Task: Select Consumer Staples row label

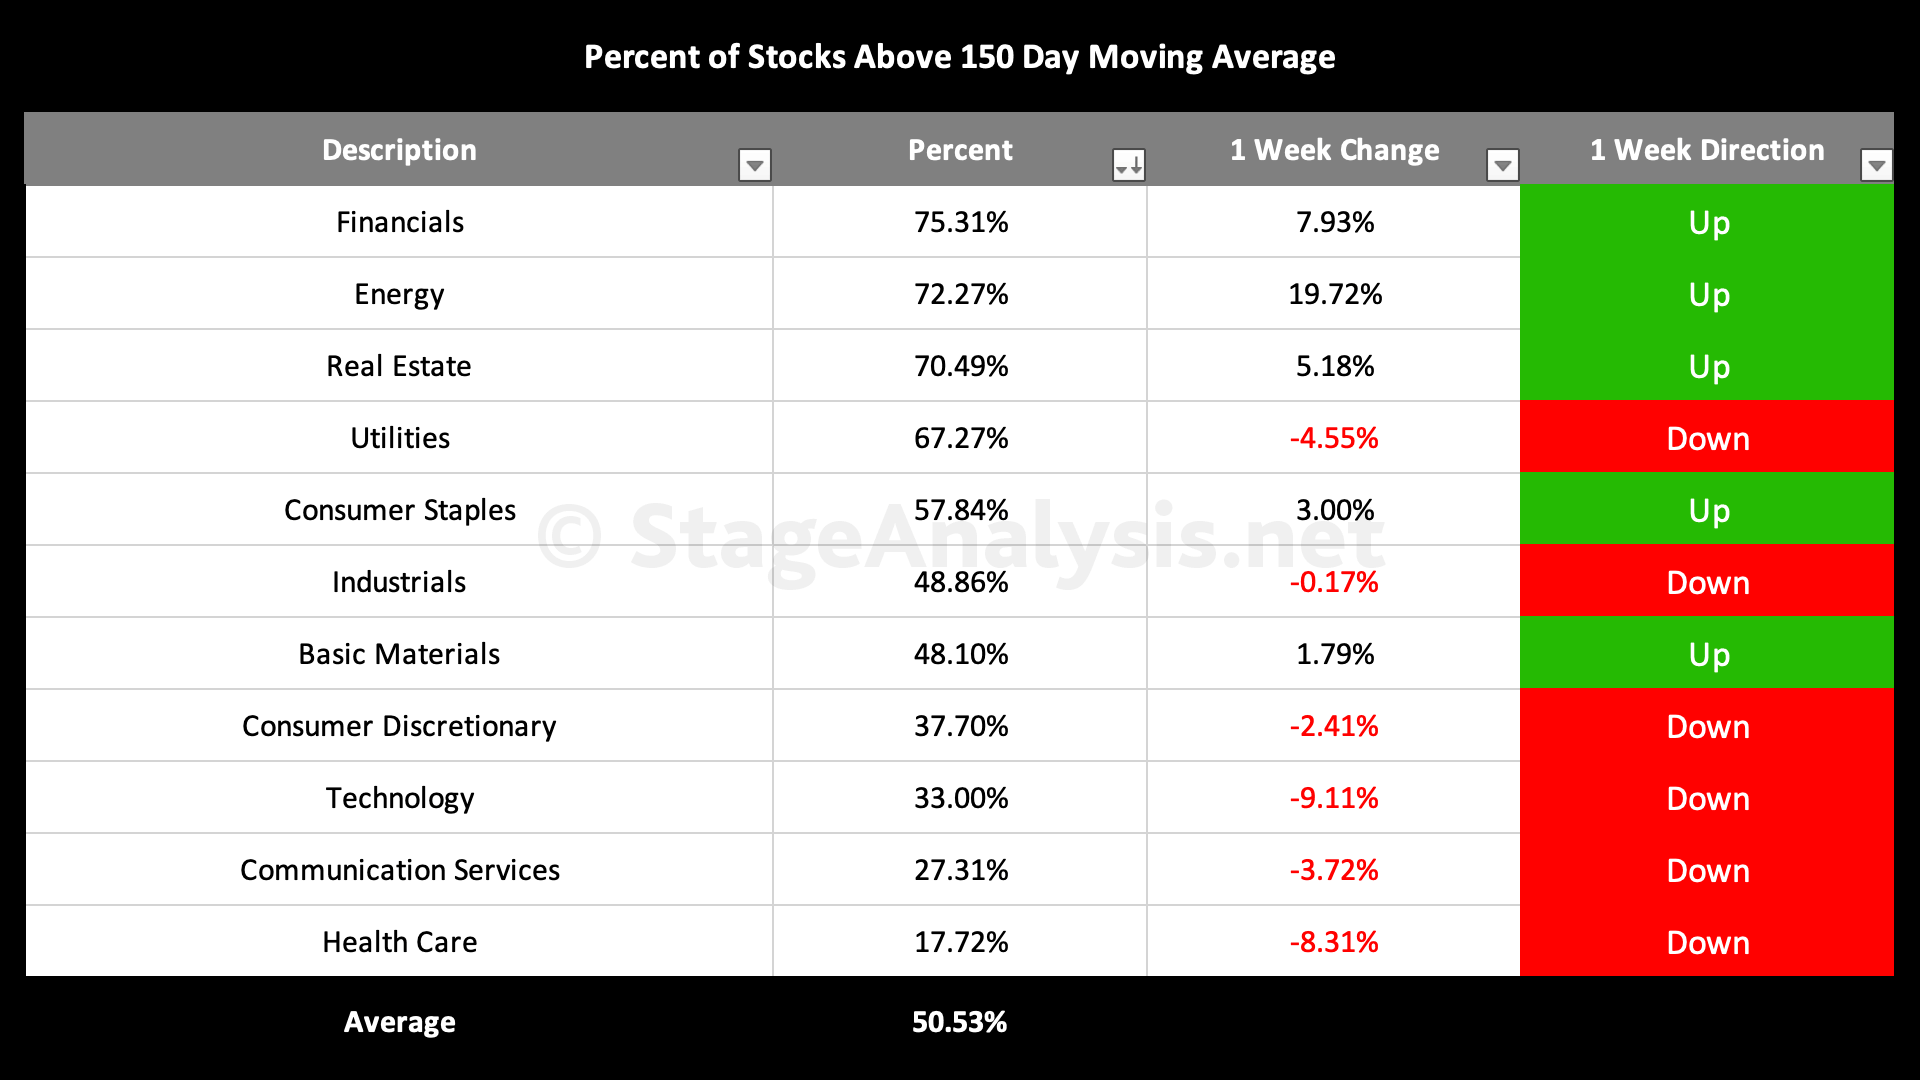Action: click(399, 510)
